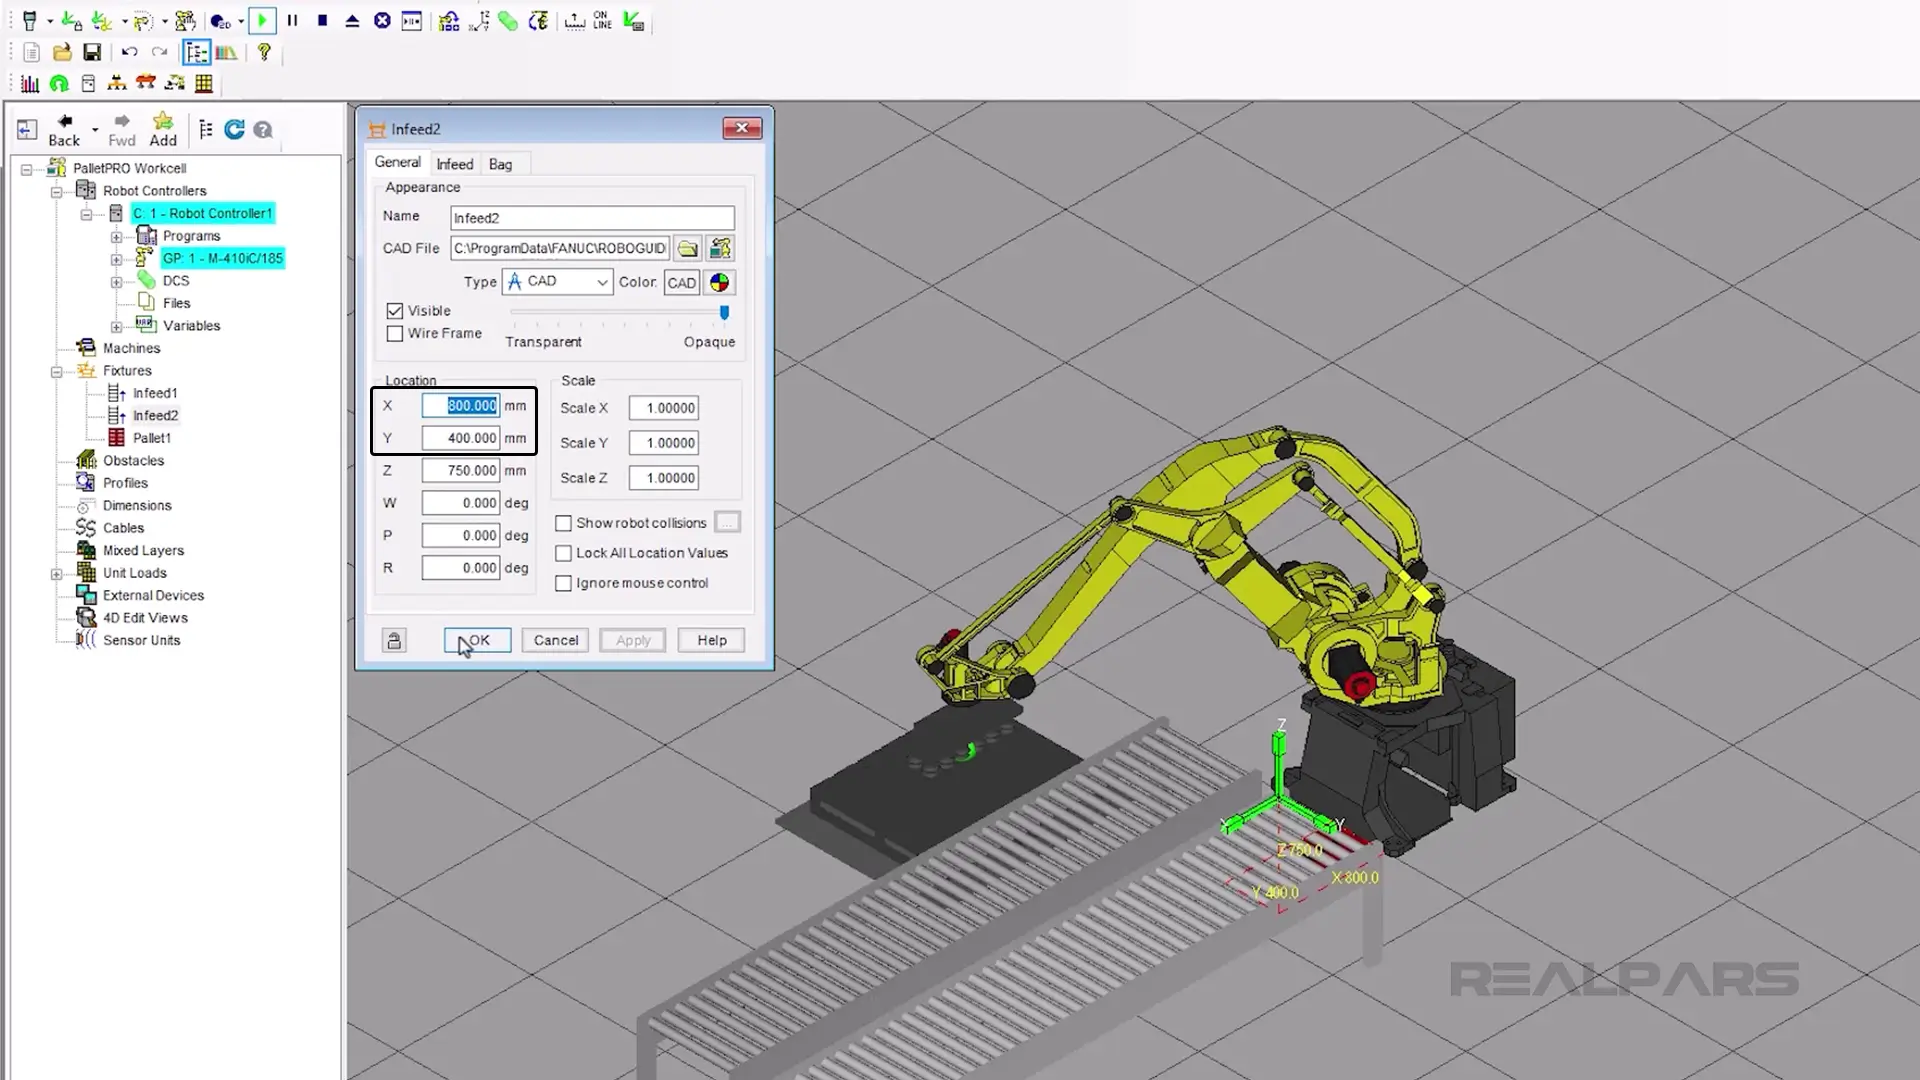Viewport: 1920px width, 1080px height.
Task: Click the books library toolbar icon
Action: [x=227, y=52]
